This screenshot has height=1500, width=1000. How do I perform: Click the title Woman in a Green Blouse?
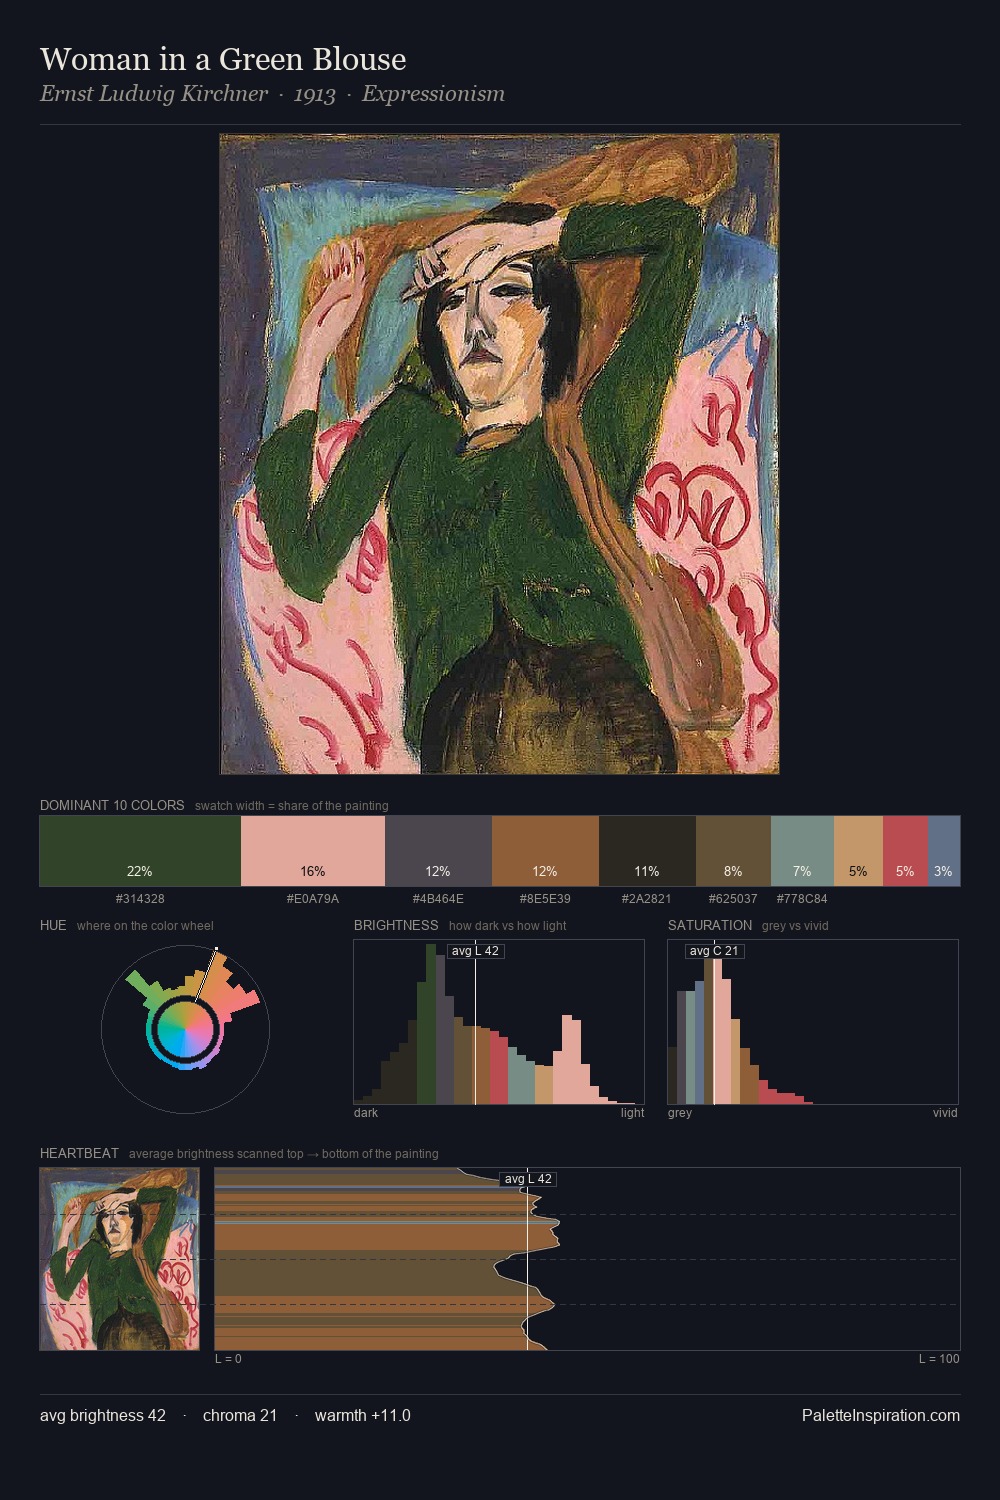tap(223, 59)
